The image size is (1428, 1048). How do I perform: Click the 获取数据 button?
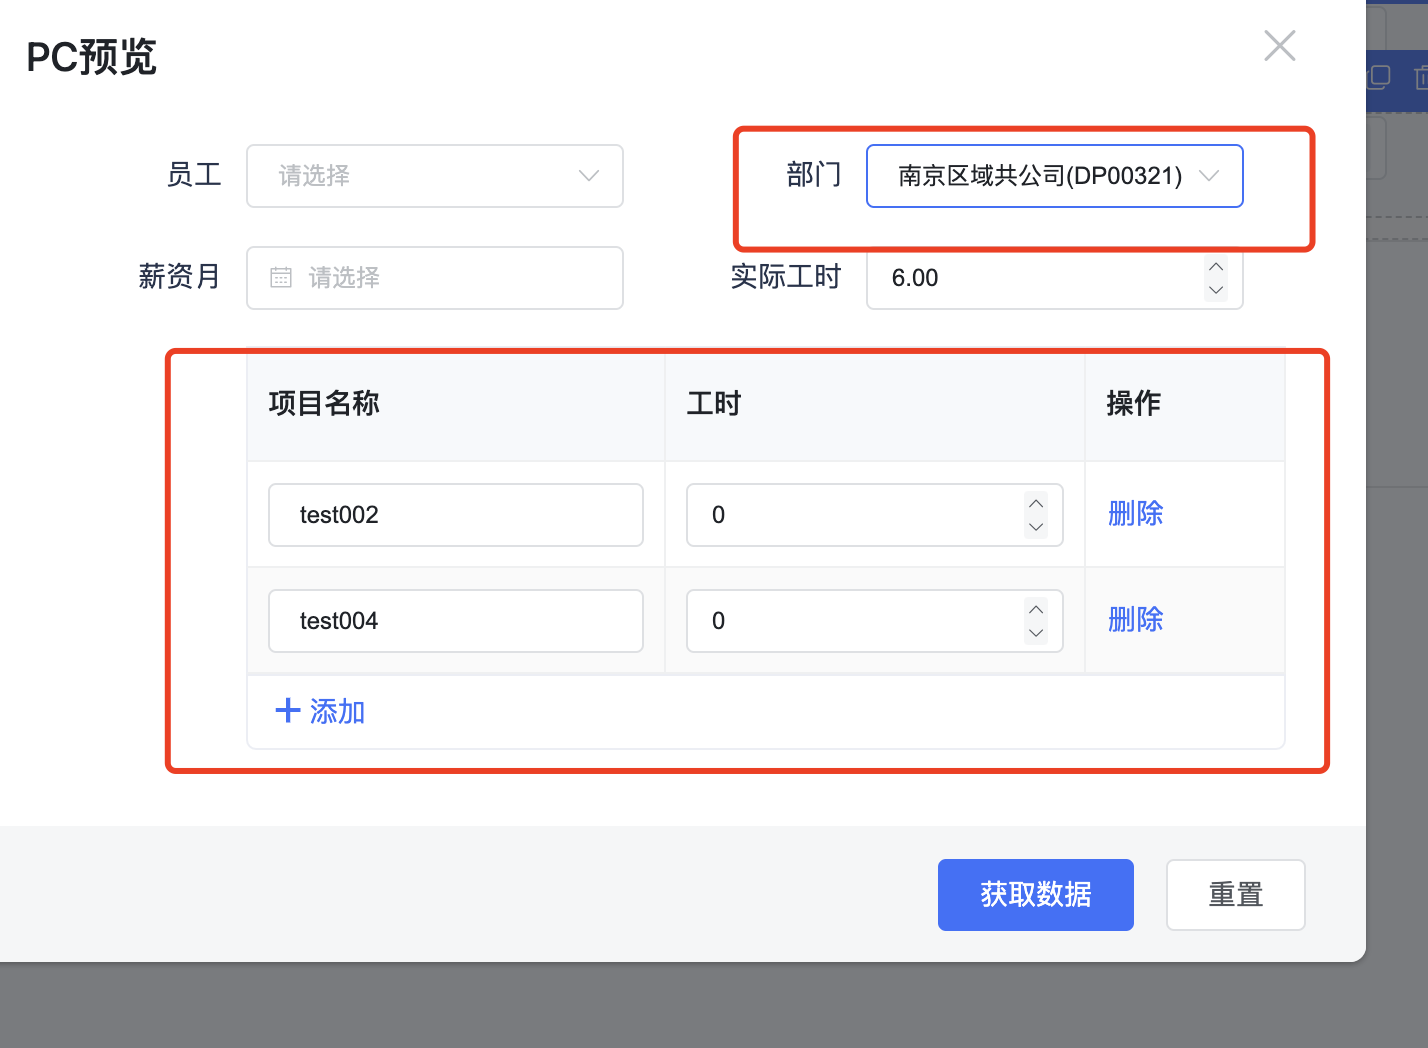[1036, 895]
